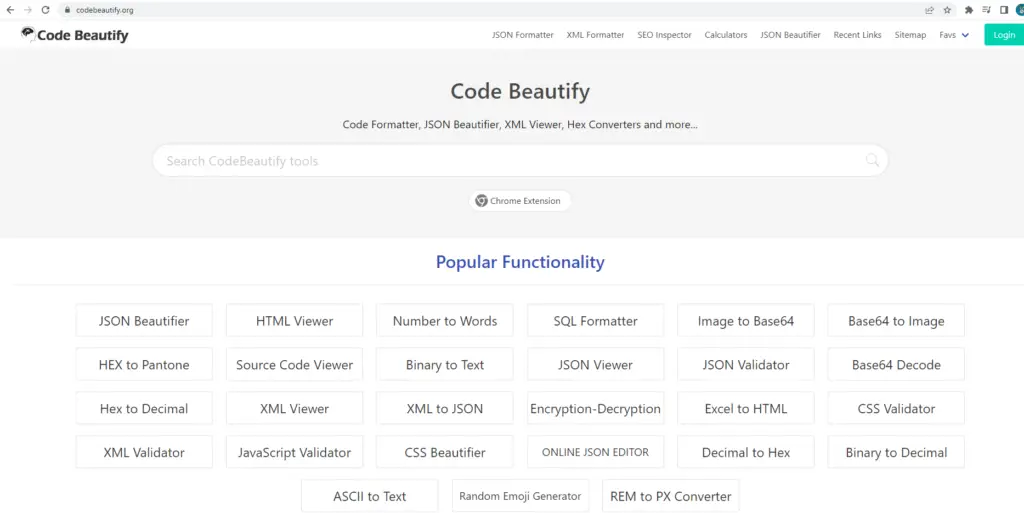Open the Base64 Decode tile

pyautogui.click(x=896, y=364)
